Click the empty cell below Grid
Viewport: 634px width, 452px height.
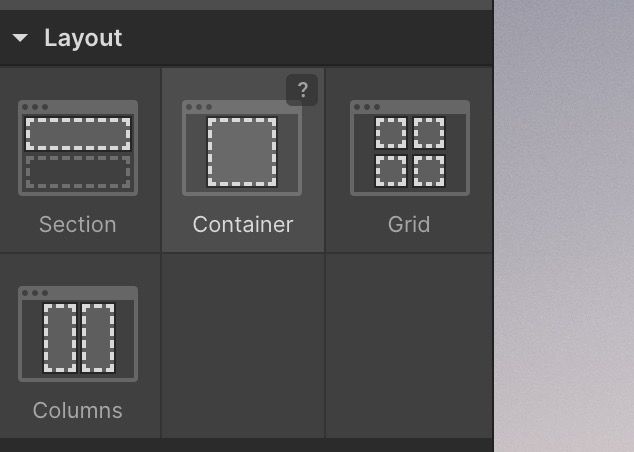[x=409, y=346]
